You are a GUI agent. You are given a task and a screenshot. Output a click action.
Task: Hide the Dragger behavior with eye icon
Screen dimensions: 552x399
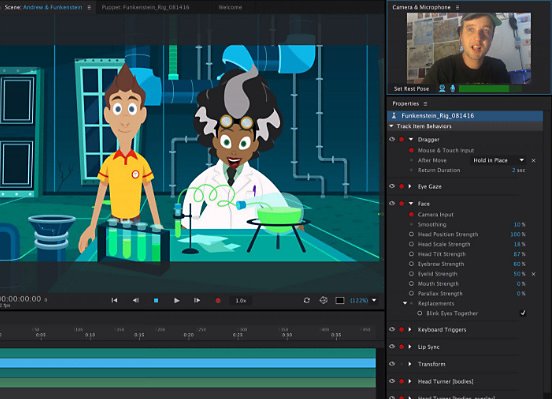[392, 139]
